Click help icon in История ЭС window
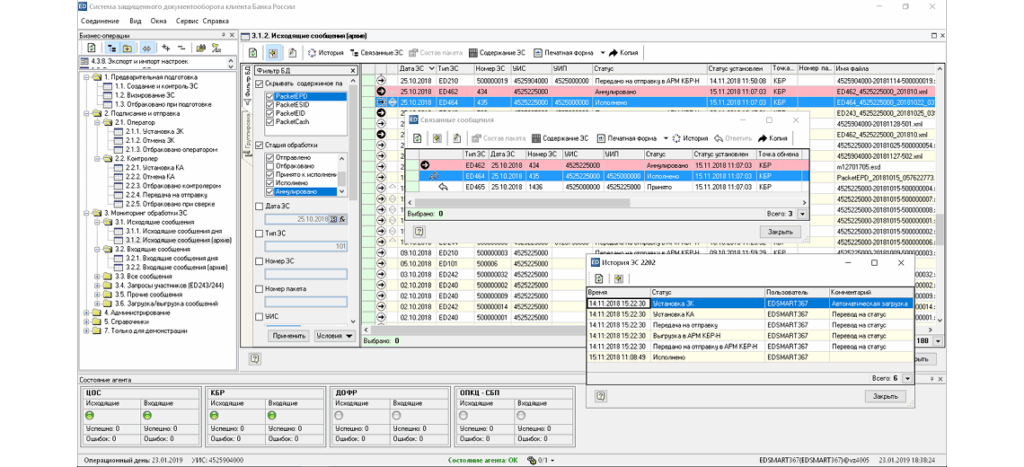This screenshot has width=1024, height=467. [x=600, y=396]
